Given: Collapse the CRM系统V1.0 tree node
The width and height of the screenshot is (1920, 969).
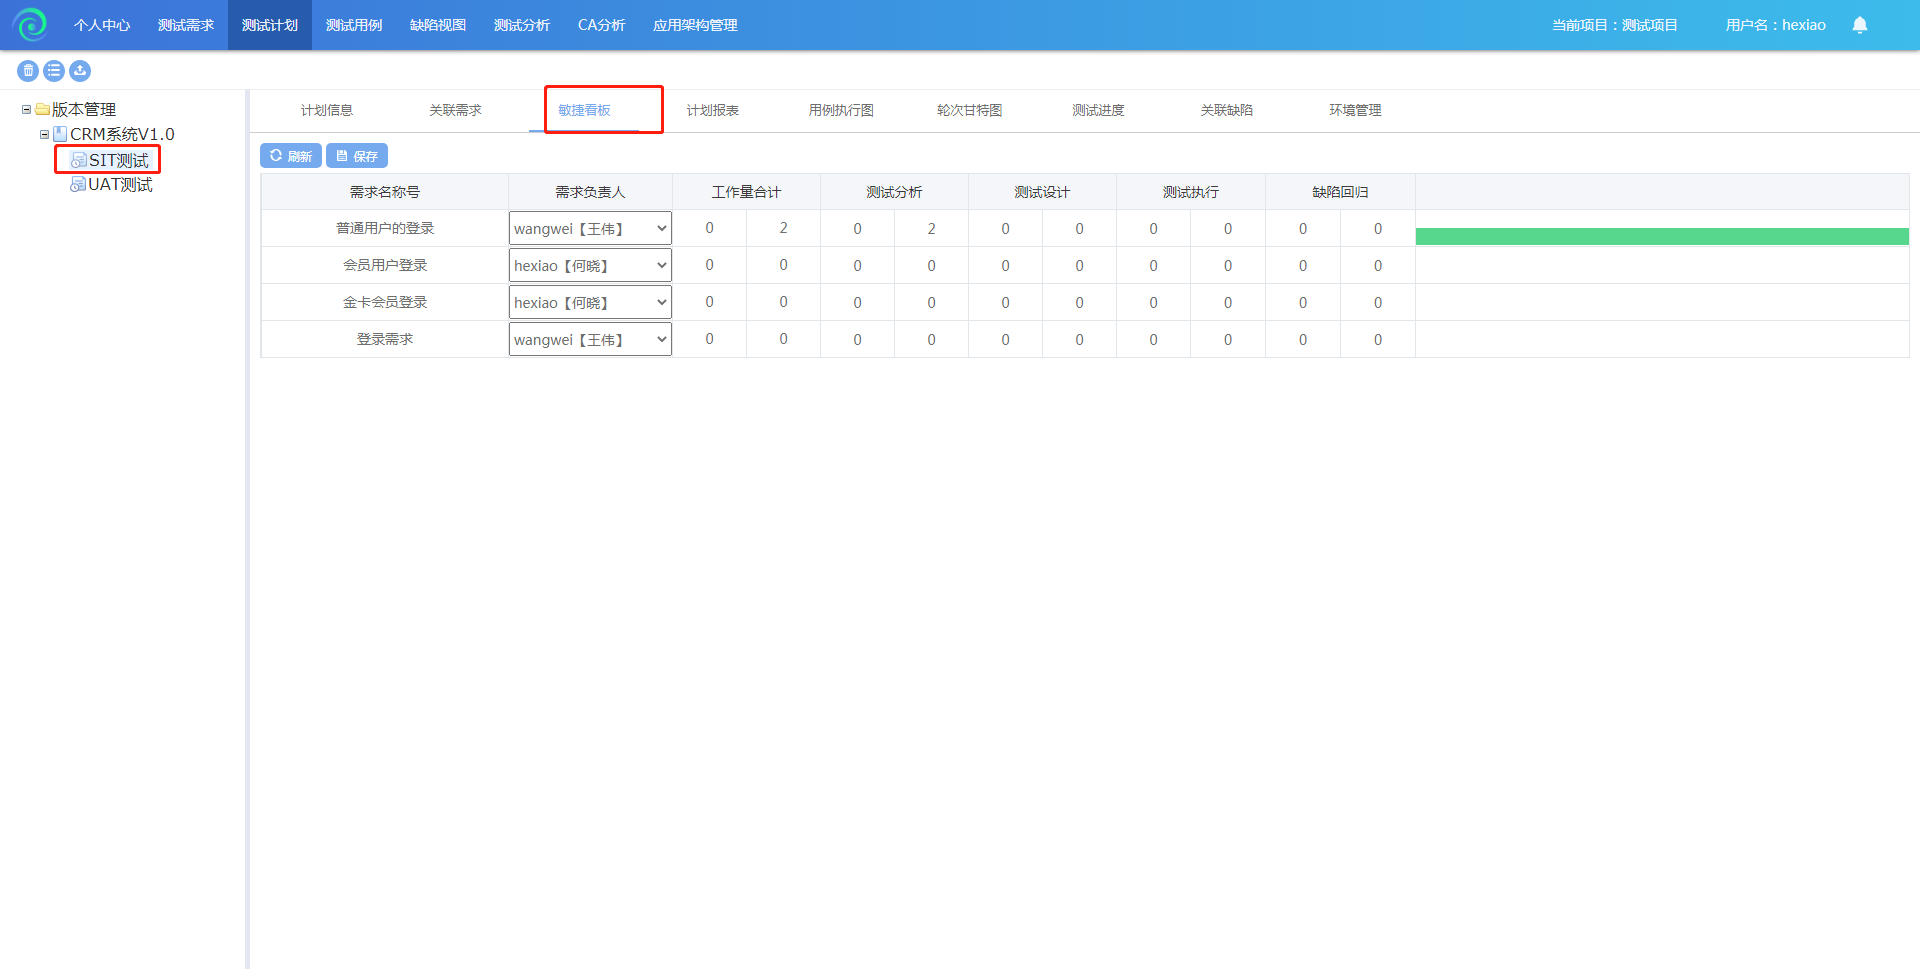Looking at the screenshot, I should point(44,134).
